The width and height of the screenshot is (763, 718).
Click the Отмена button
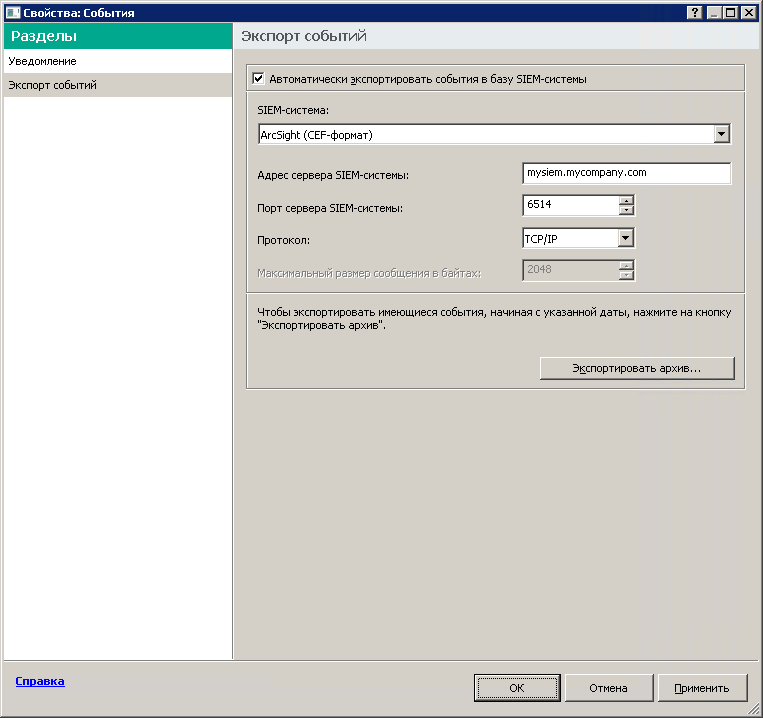pos(608,688)
